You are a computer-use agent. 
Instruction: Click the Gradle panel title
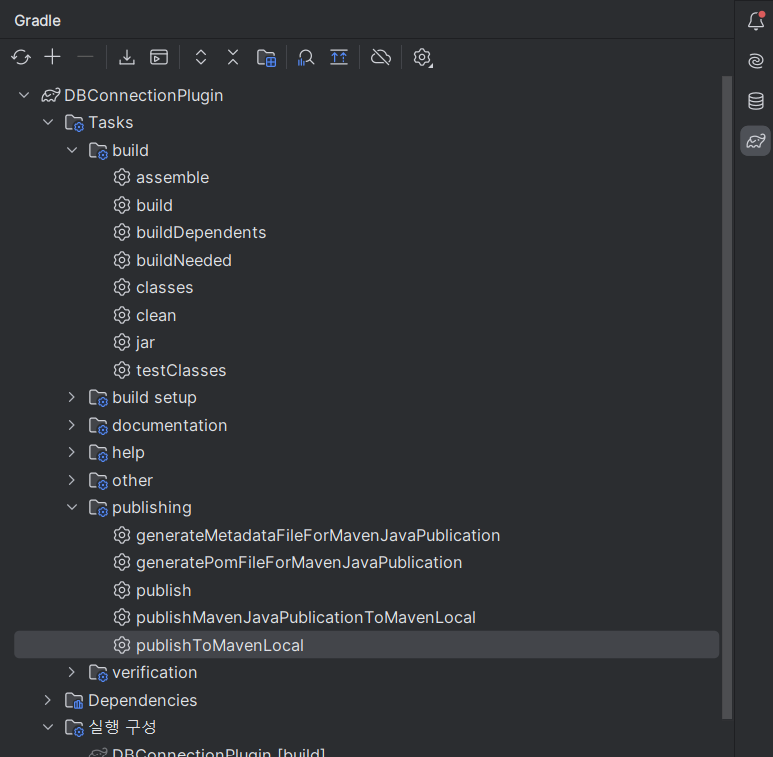pyautogui.click(x=37, y=21)
